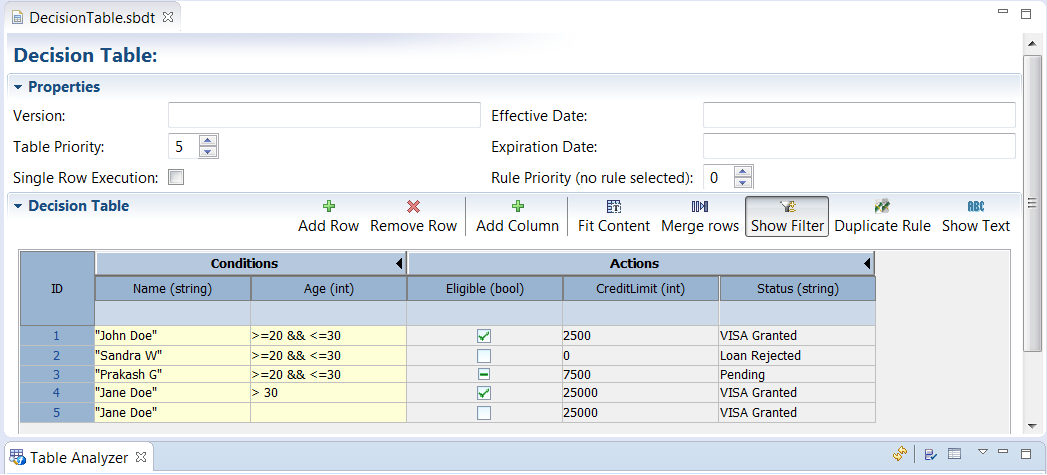Enable the Single Row Execution checkbox

pyautogui.click(x=176, y=178)
